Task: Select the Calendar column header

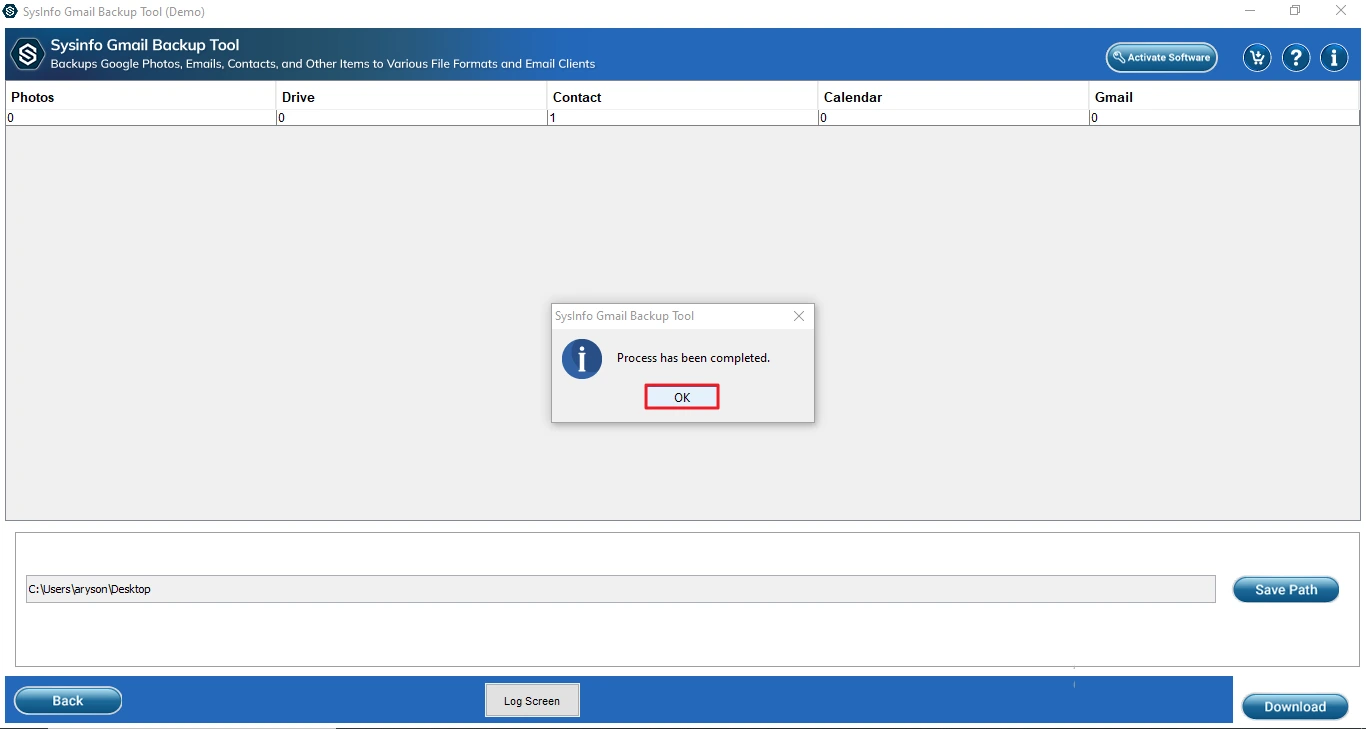Action: pyautogui.click(x=953, y=97)
